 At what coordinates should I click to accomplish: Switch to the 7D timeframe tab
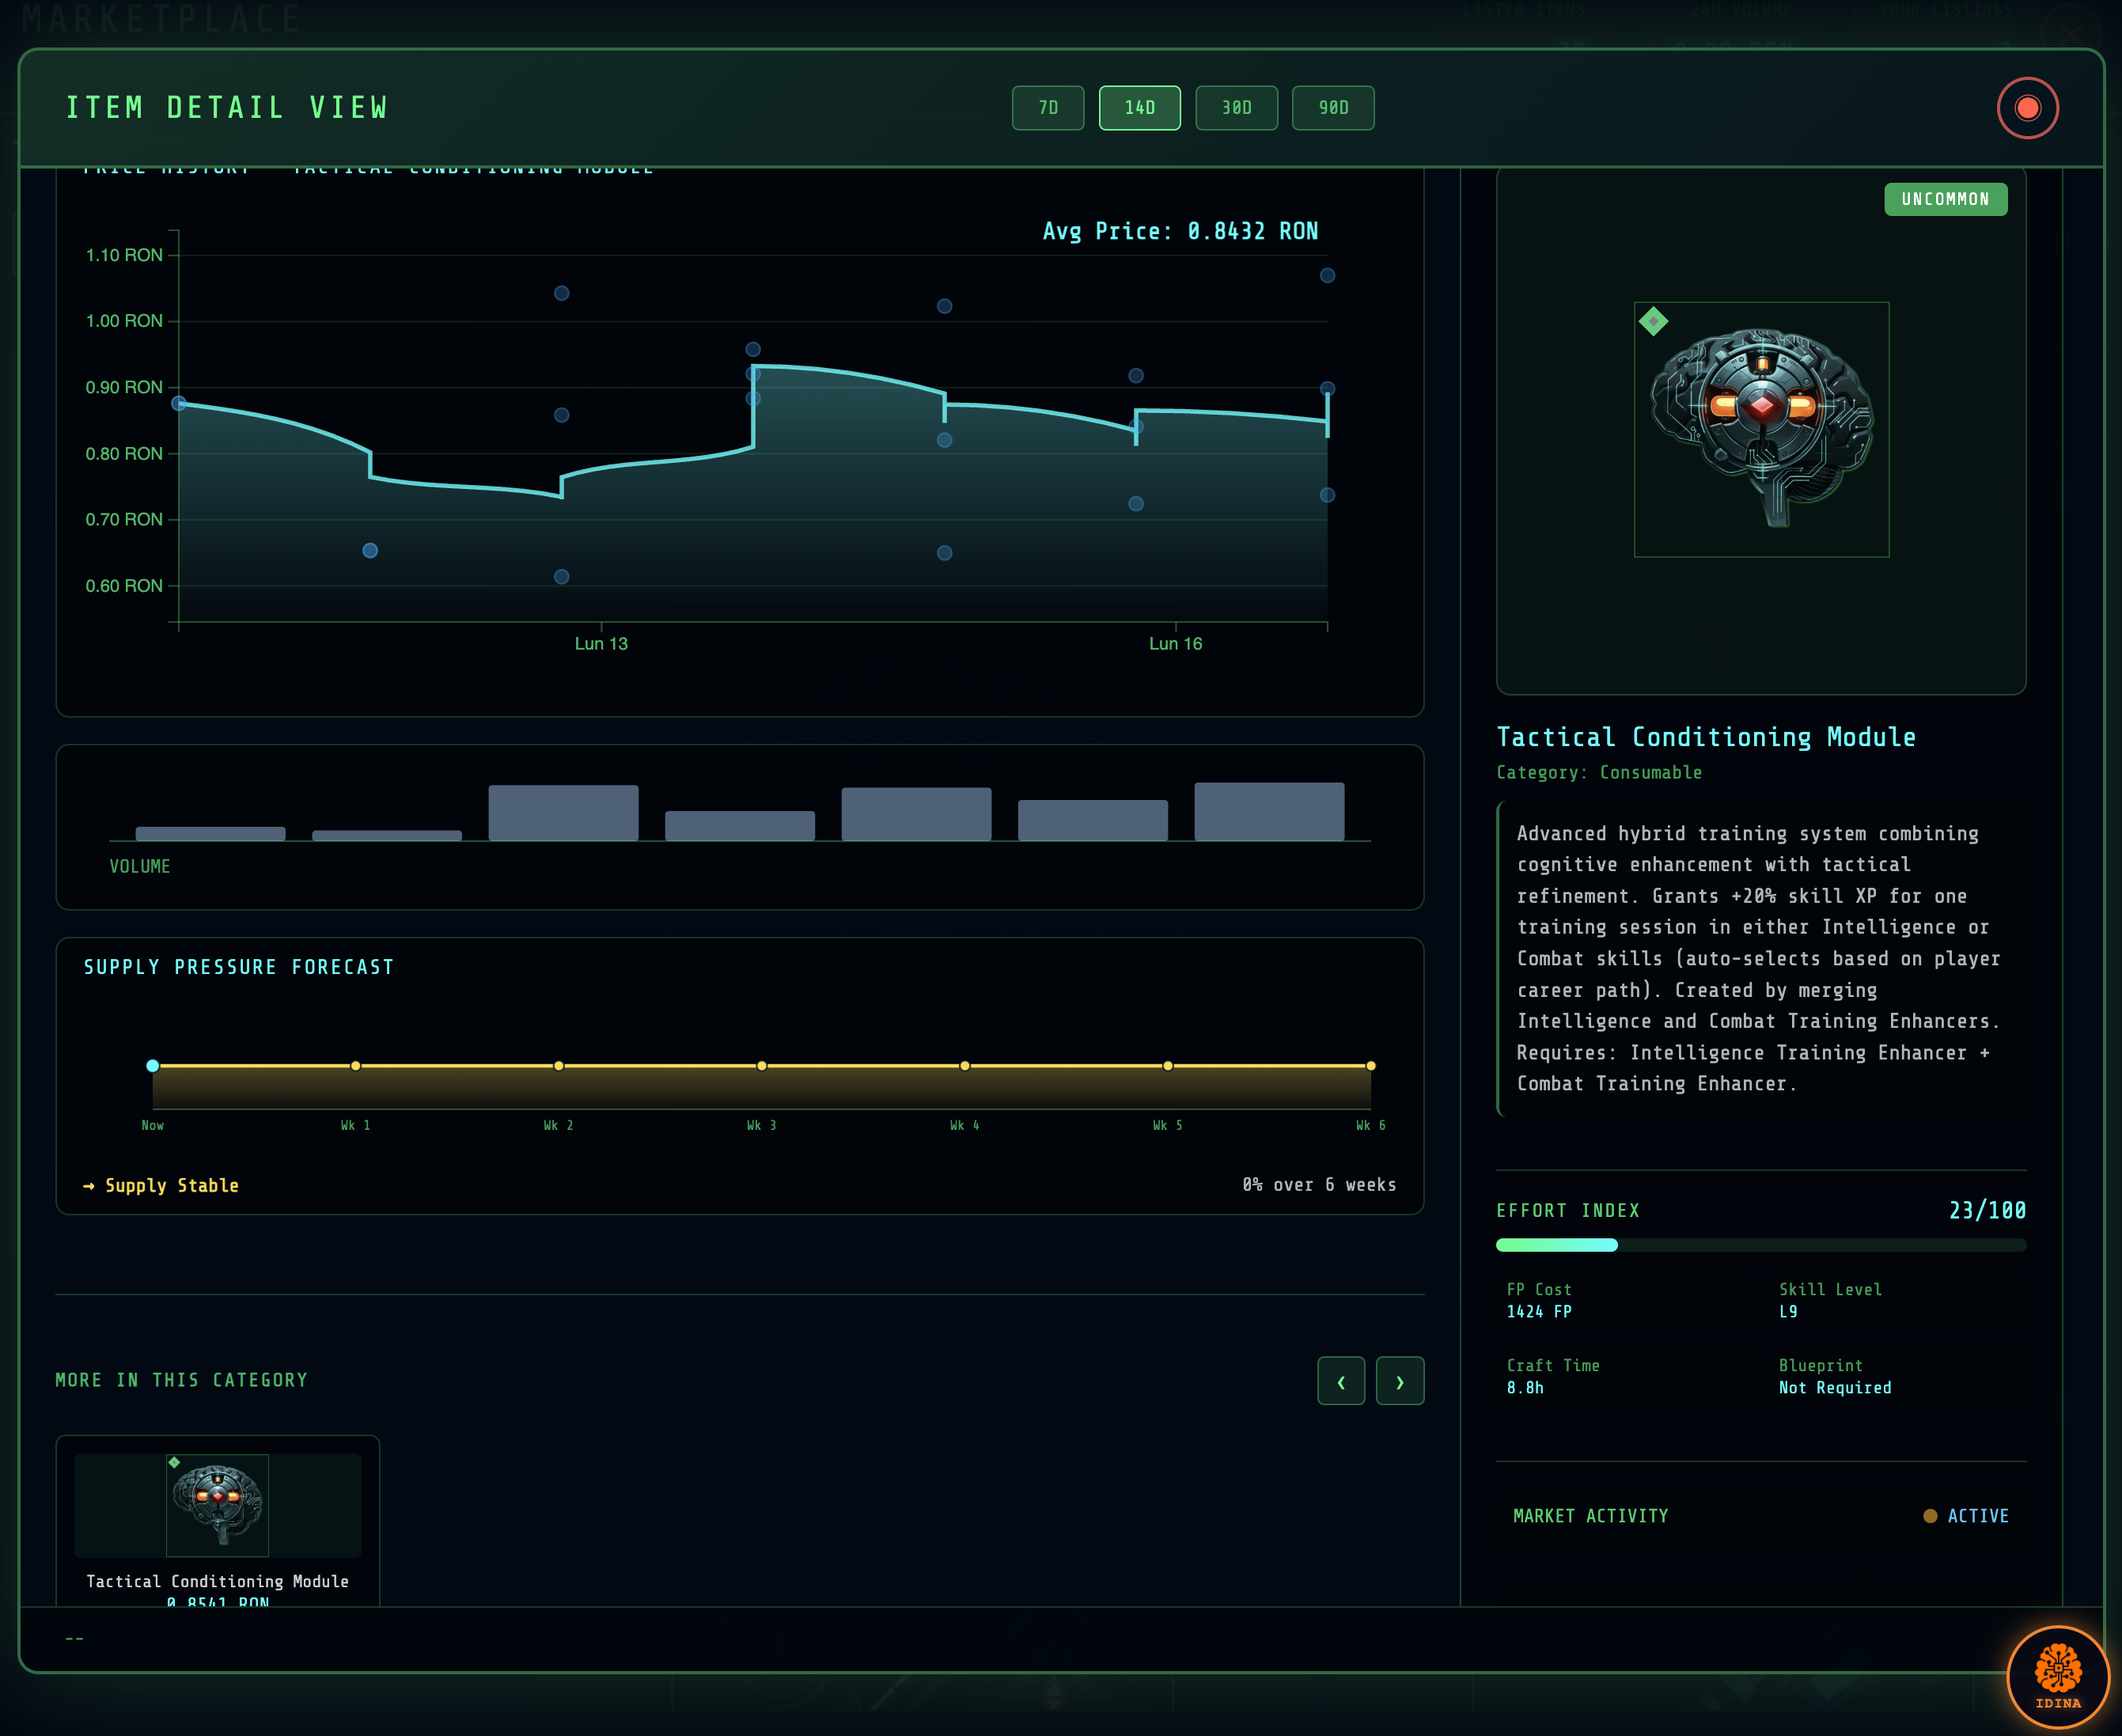click(1048, 108)
